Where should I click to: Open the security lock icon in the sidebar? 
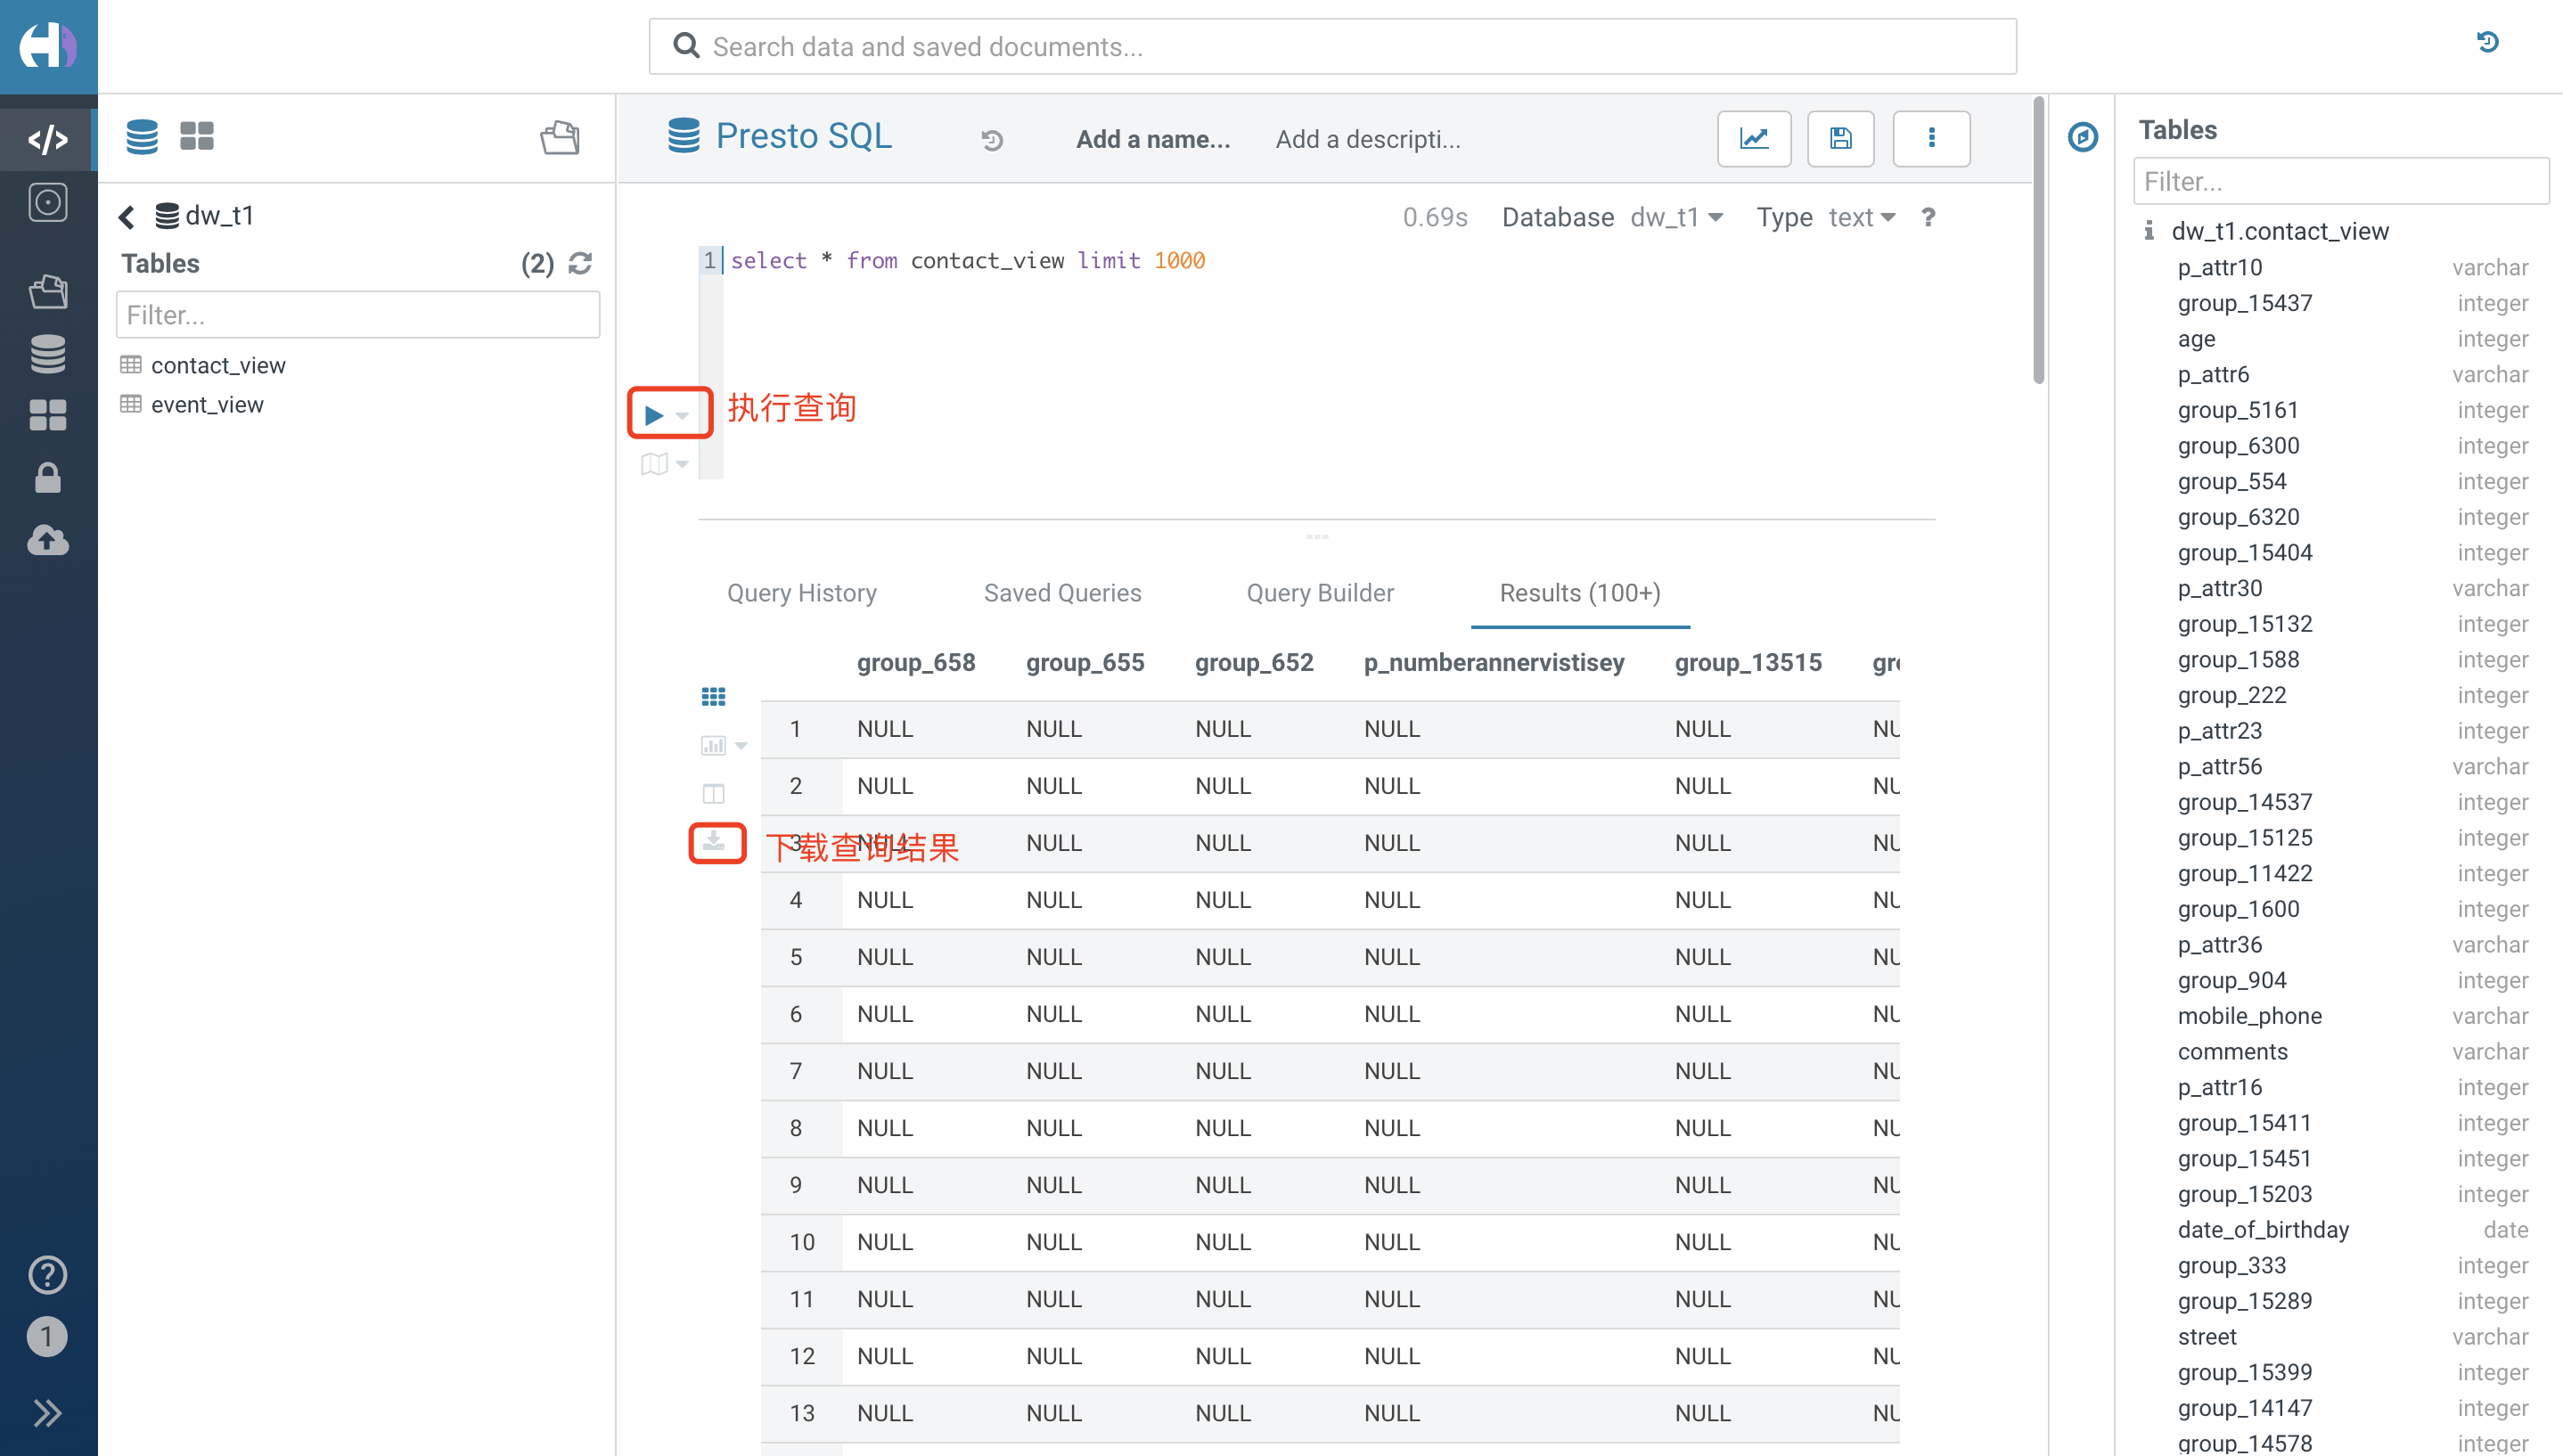pyautogui.click(x=48, y=478)
